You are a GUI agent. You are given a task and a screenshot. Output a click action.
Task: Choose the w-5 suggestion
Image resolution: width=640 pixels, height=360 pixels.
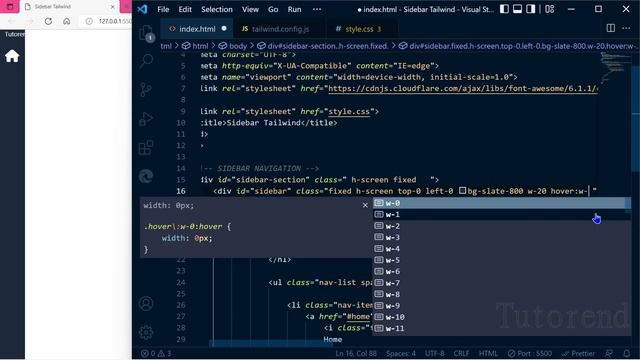click(502, 260)
